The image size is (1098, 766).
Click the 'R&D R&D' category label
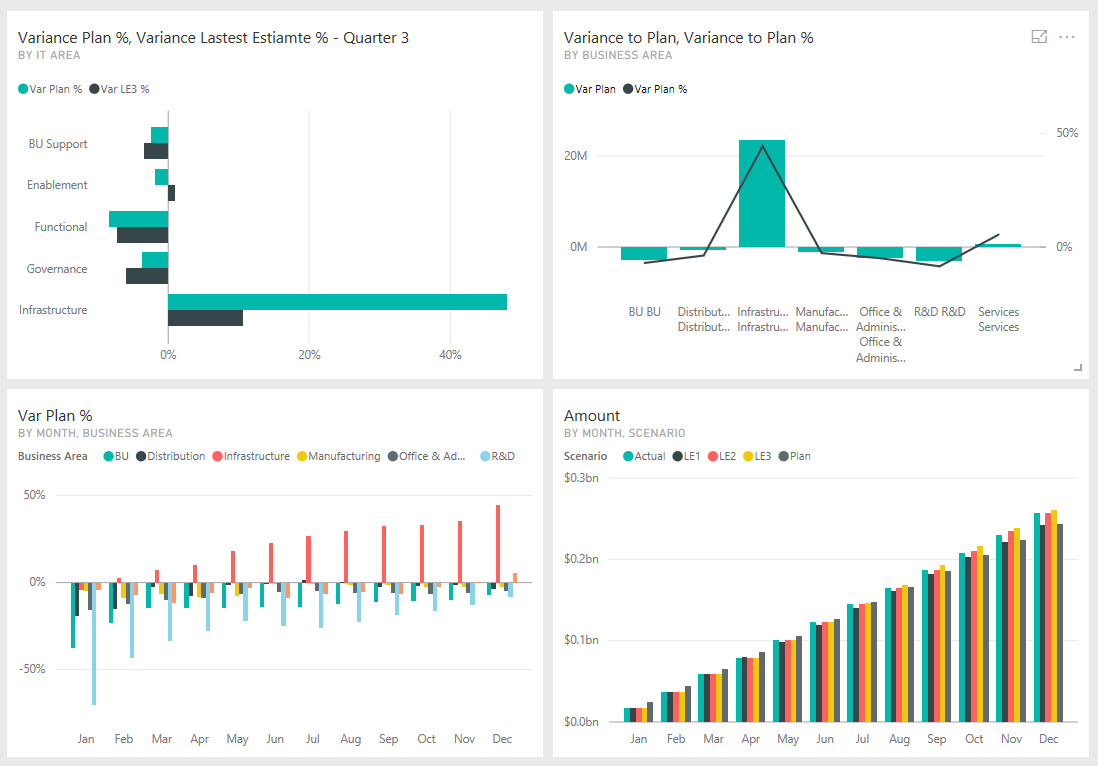click(940, 312)
